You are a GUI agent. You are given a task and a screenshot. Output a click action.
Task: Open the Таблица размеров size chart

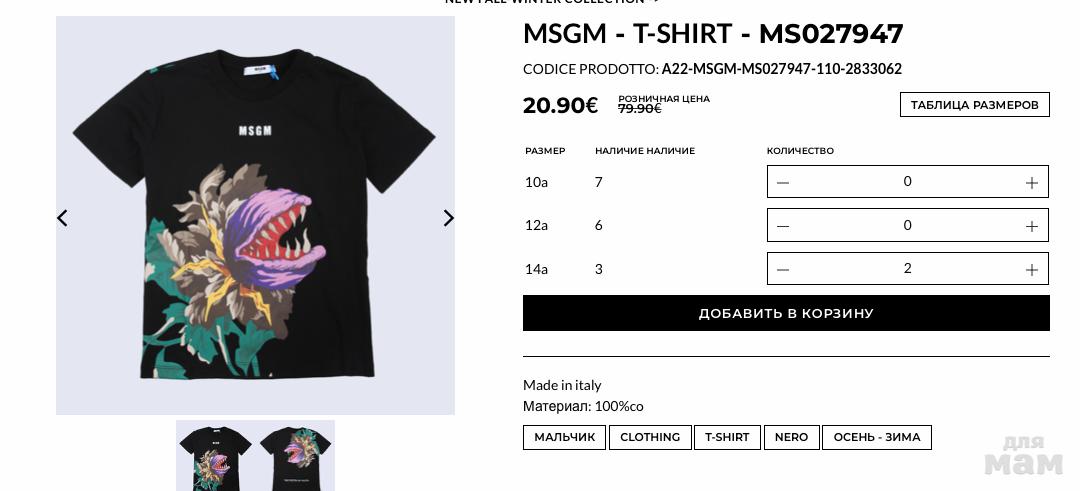(x=975, y=105)
